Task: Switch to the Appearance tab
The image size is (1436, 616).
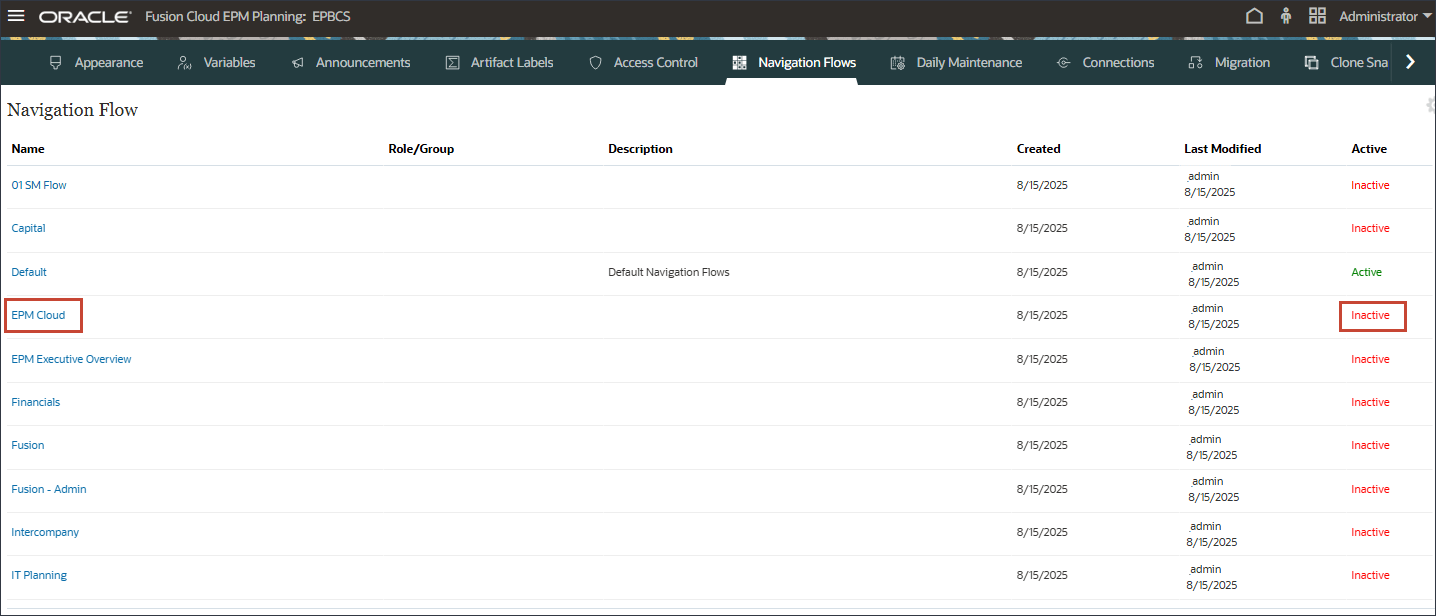Action: pyautogui.click(x=109, y=62)
